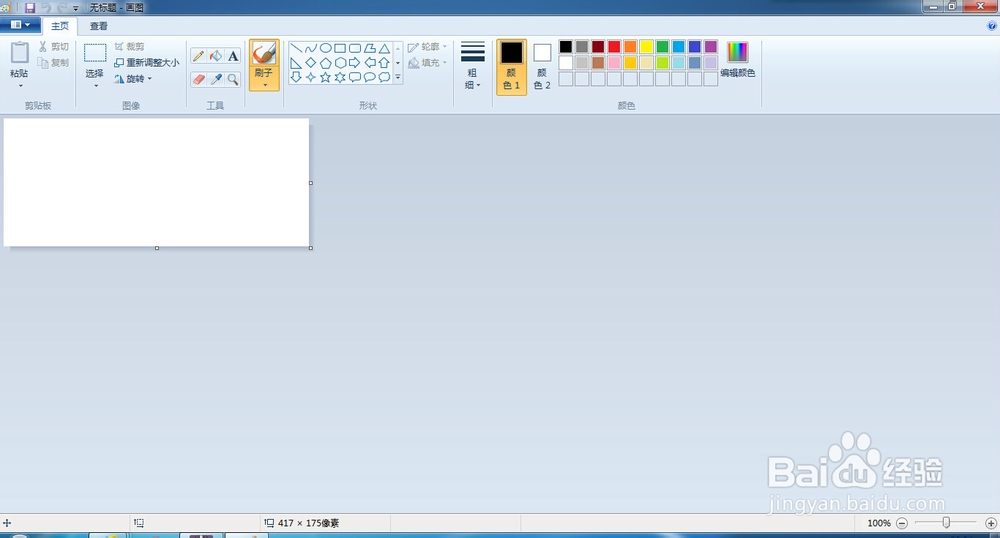Screen dimensions: 1000x538
Task: Choose the Polygon shape
Action: pyautogui.click(x=369, y=48)
